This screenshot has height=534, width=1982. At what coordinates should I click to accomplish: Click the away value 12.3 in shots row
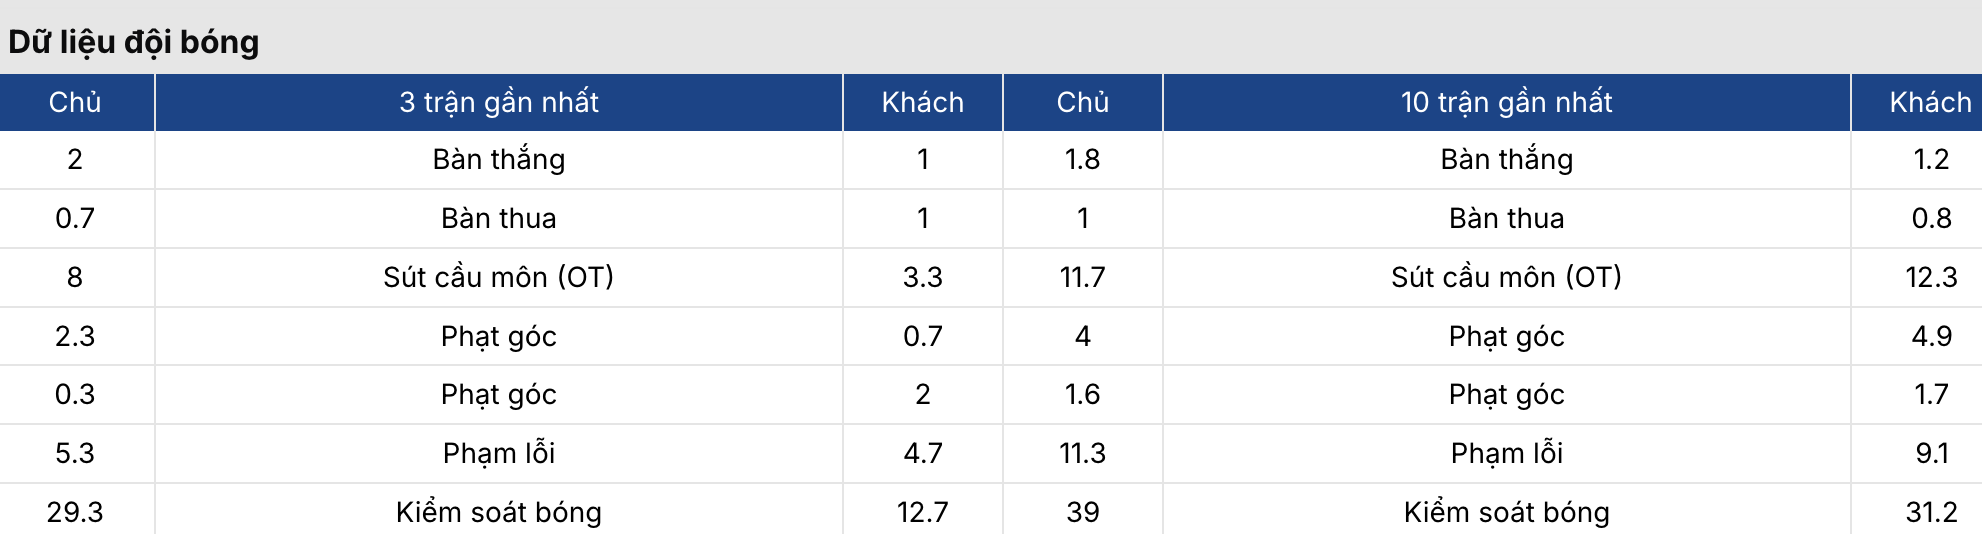pyautogui.click(x=1931, y=277)
